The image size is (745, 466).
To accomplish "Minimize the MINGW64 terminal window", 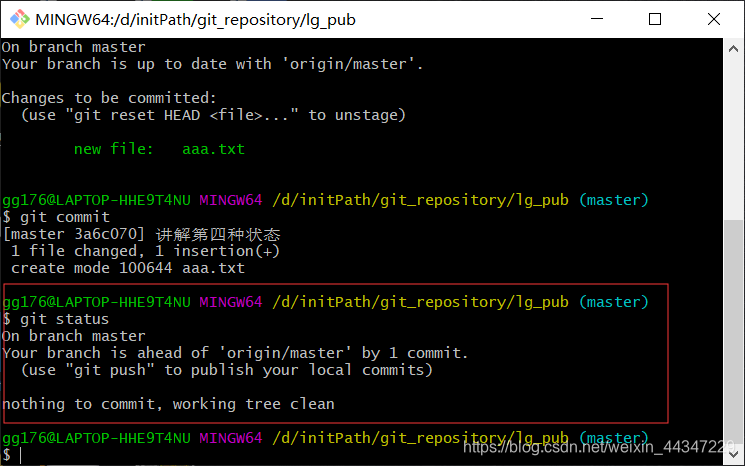I will click(597, 19).
